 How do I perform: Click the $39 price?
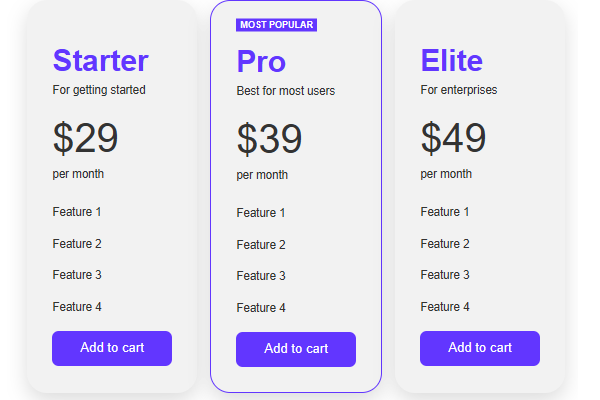(x=269, y=139)
